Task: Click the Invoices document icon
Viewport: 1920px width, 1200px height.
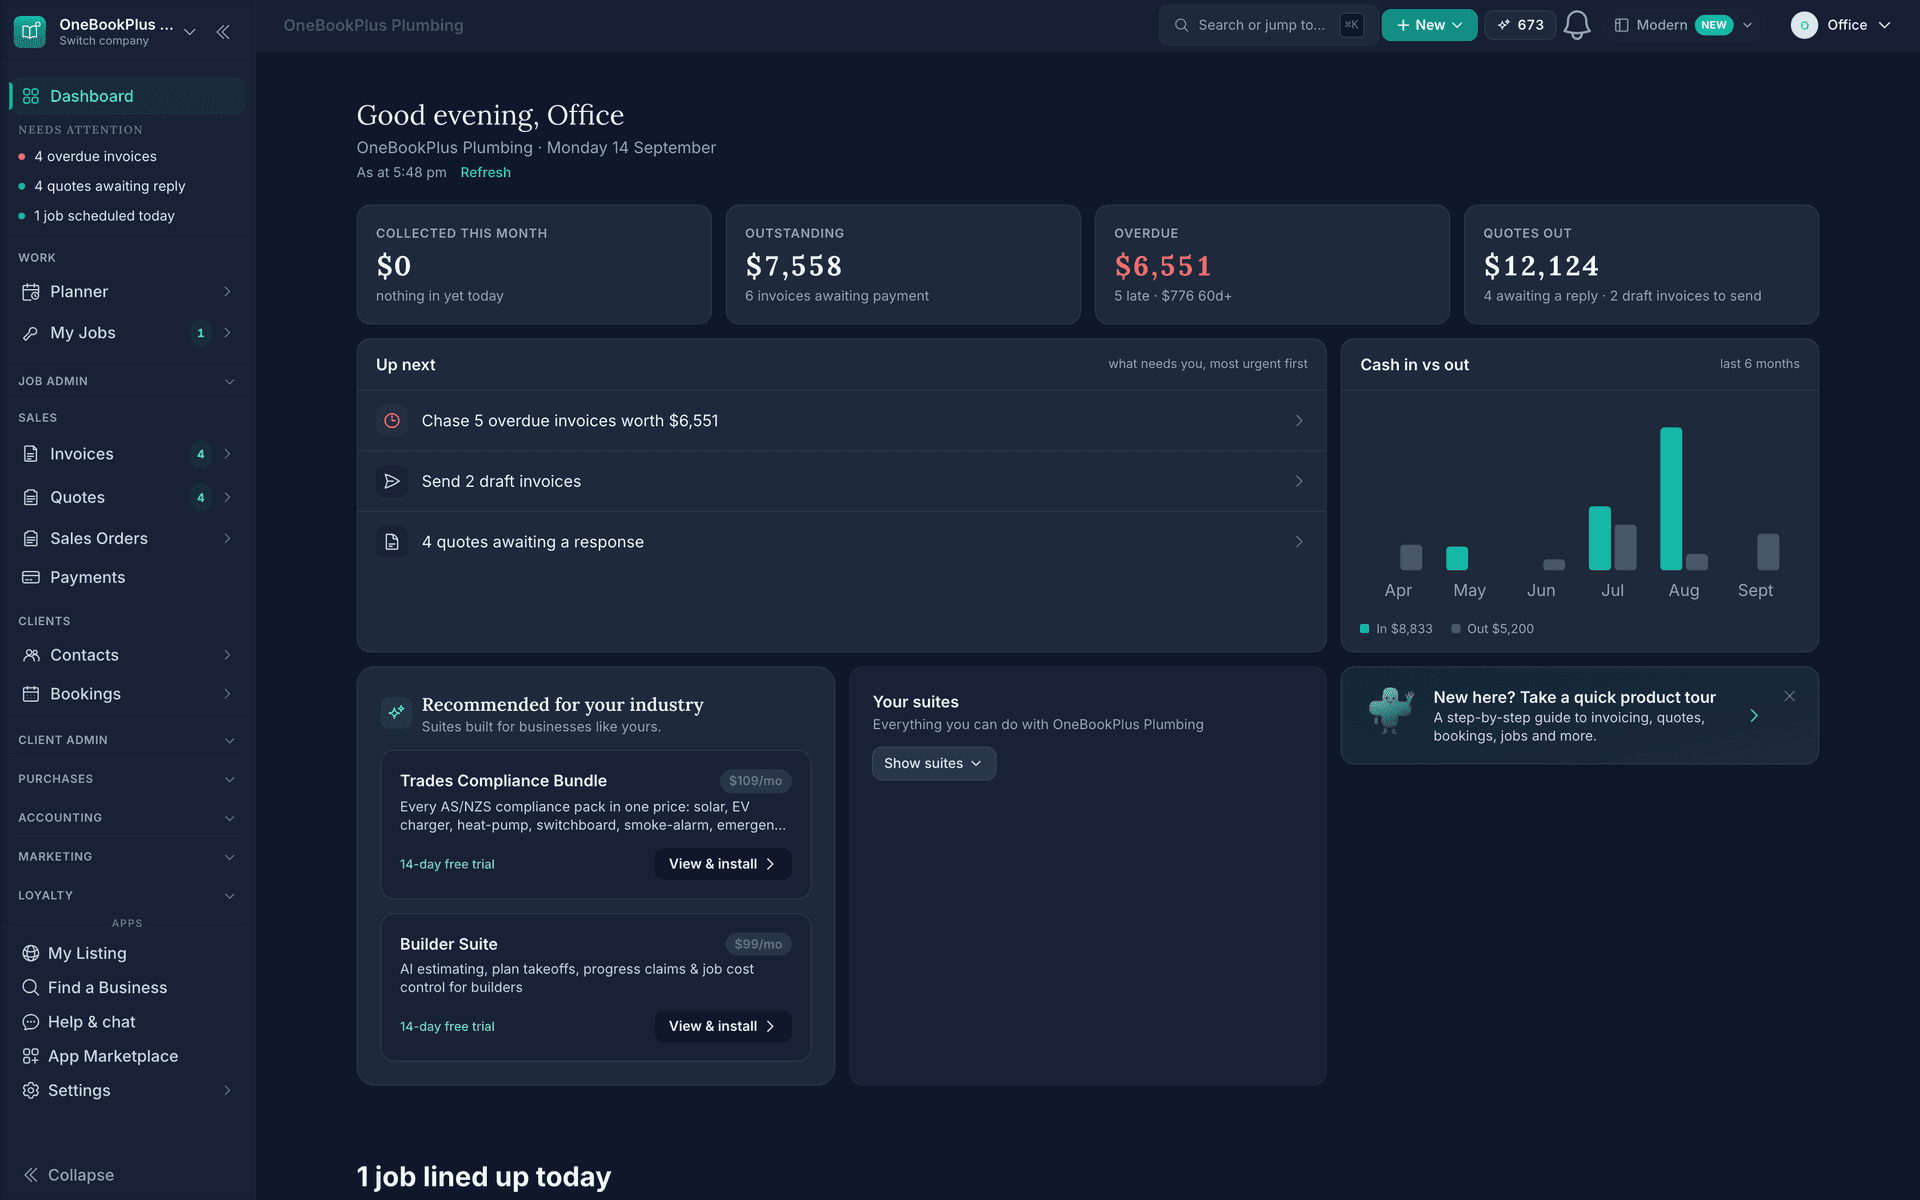Action: pyautogui.click(x=31, y=454)
